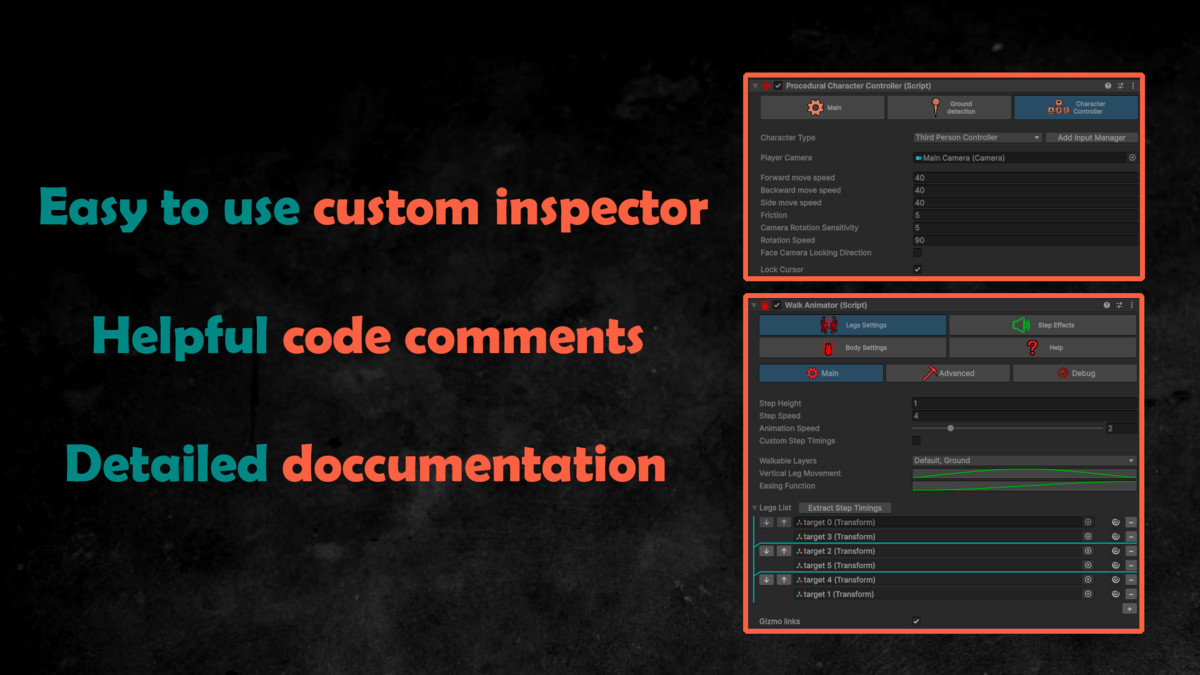Click the Rotation Speed value field
Screen dimensions: 1200x675
[x=1025, y=240]
